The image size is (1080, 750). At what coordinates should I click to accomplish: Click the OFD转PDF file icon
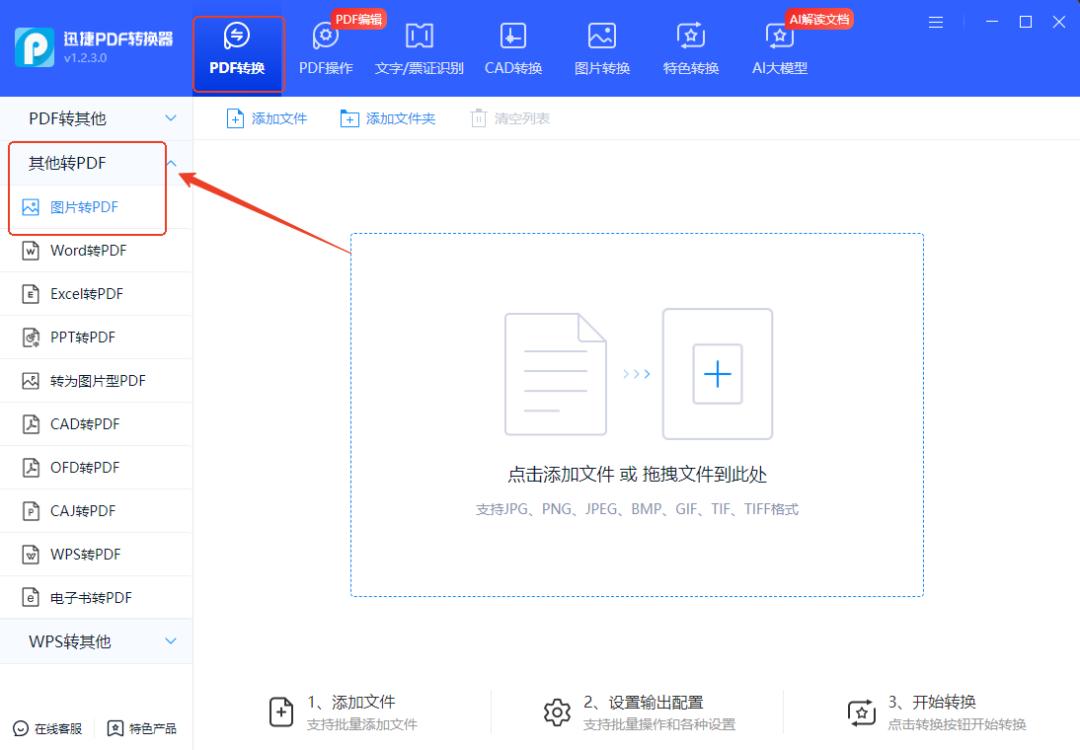point(31,467)
